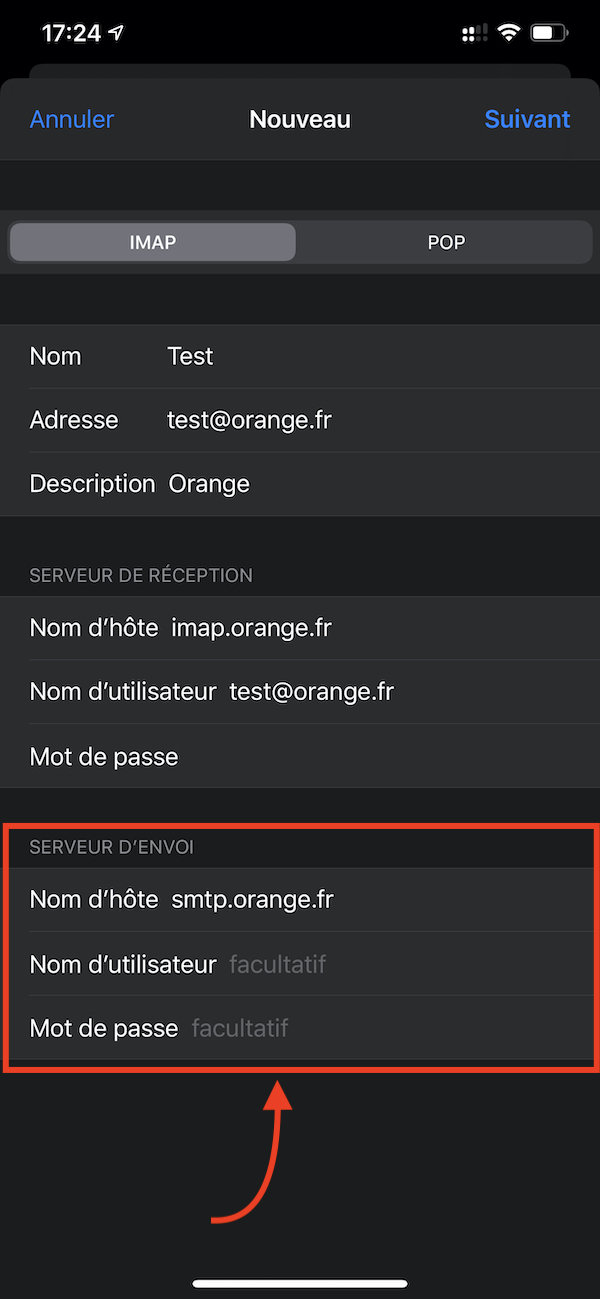Screen dimensions: 600x1299
Task: Tap the Nouveau title
Action: [x=300, y=119]
